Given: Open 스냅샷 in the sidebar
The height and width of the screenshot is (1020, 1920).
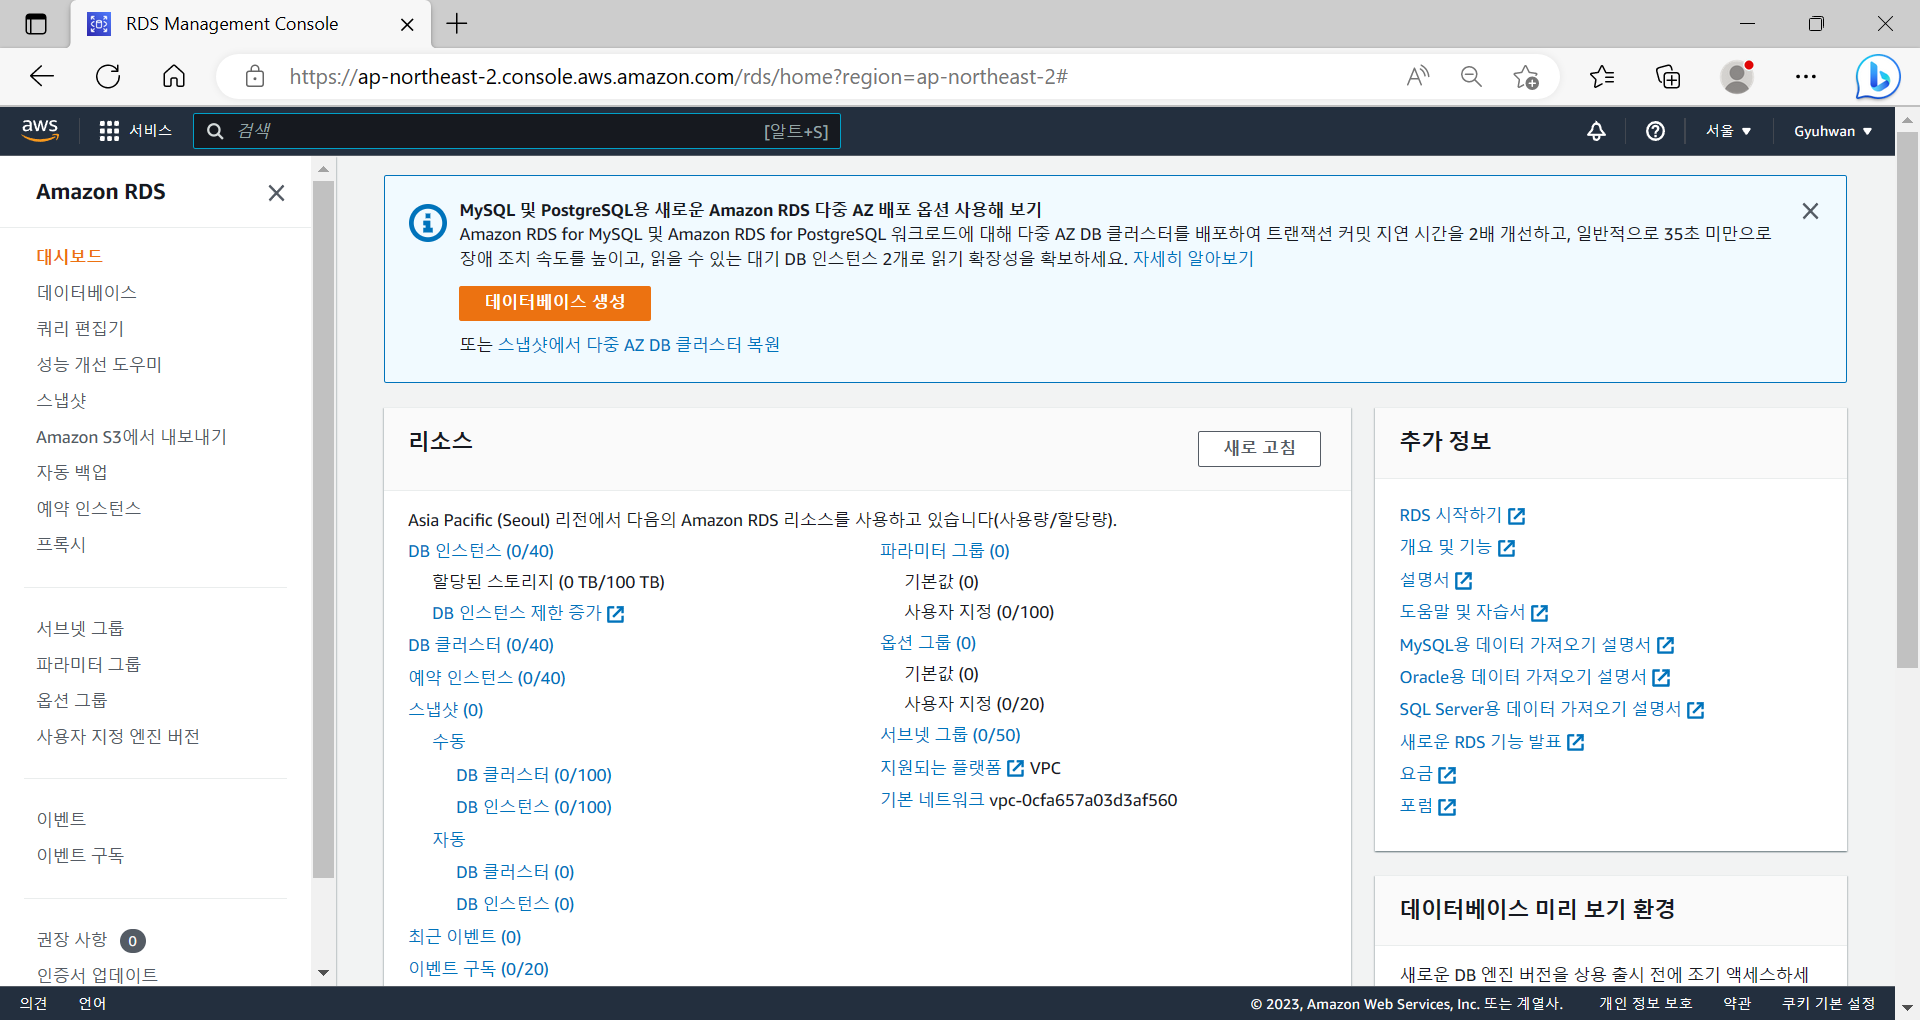Looking at the screenshot, I should click(62, 401).
